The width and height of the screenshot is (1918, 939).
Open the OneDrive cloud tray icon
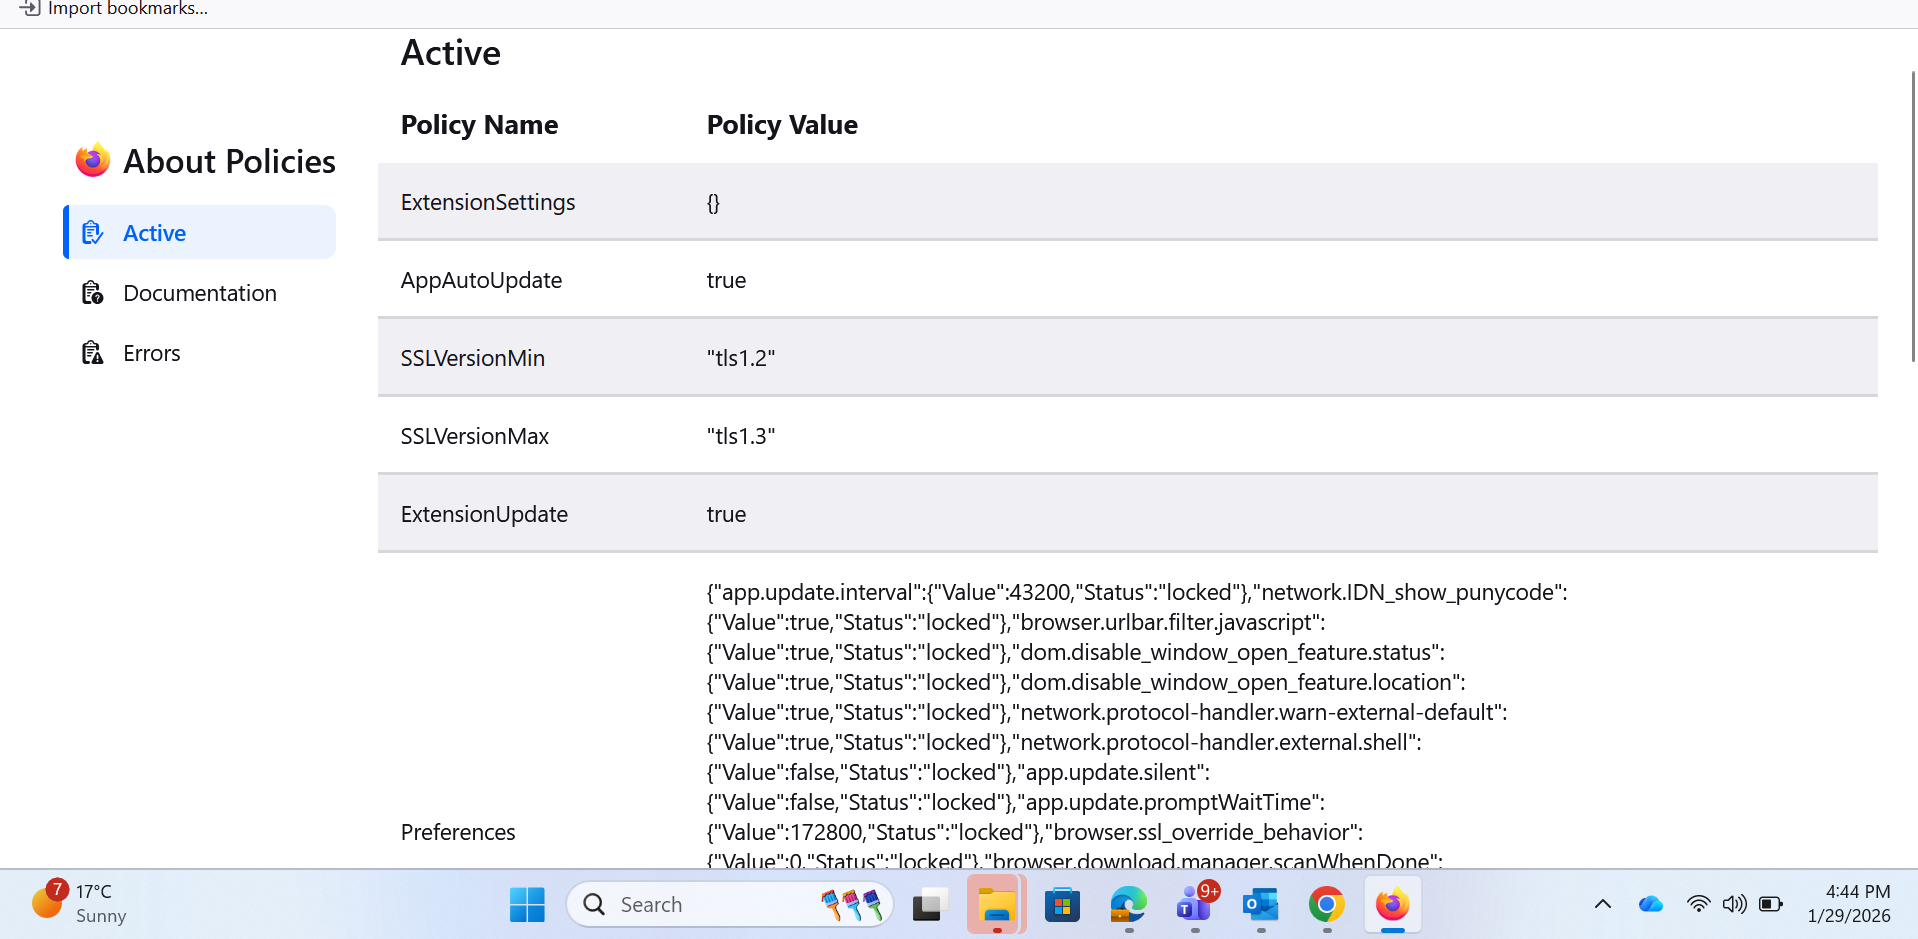[x=1650, y=904]
